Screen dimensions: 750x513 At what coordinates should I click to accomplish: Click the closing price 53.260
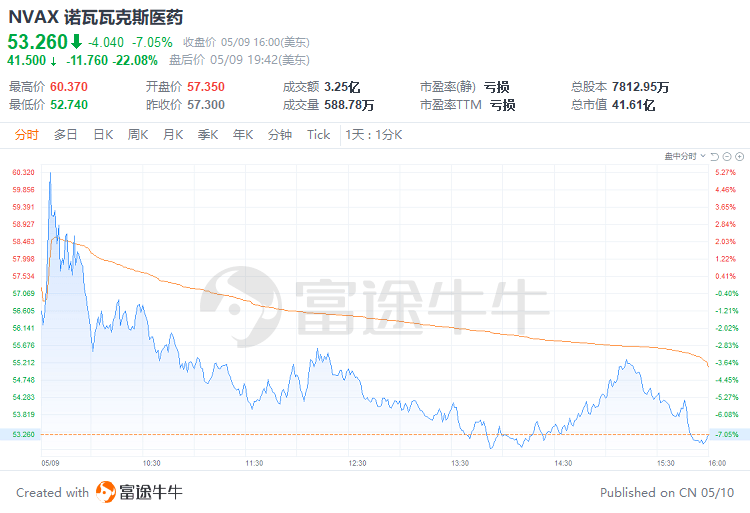37,42
